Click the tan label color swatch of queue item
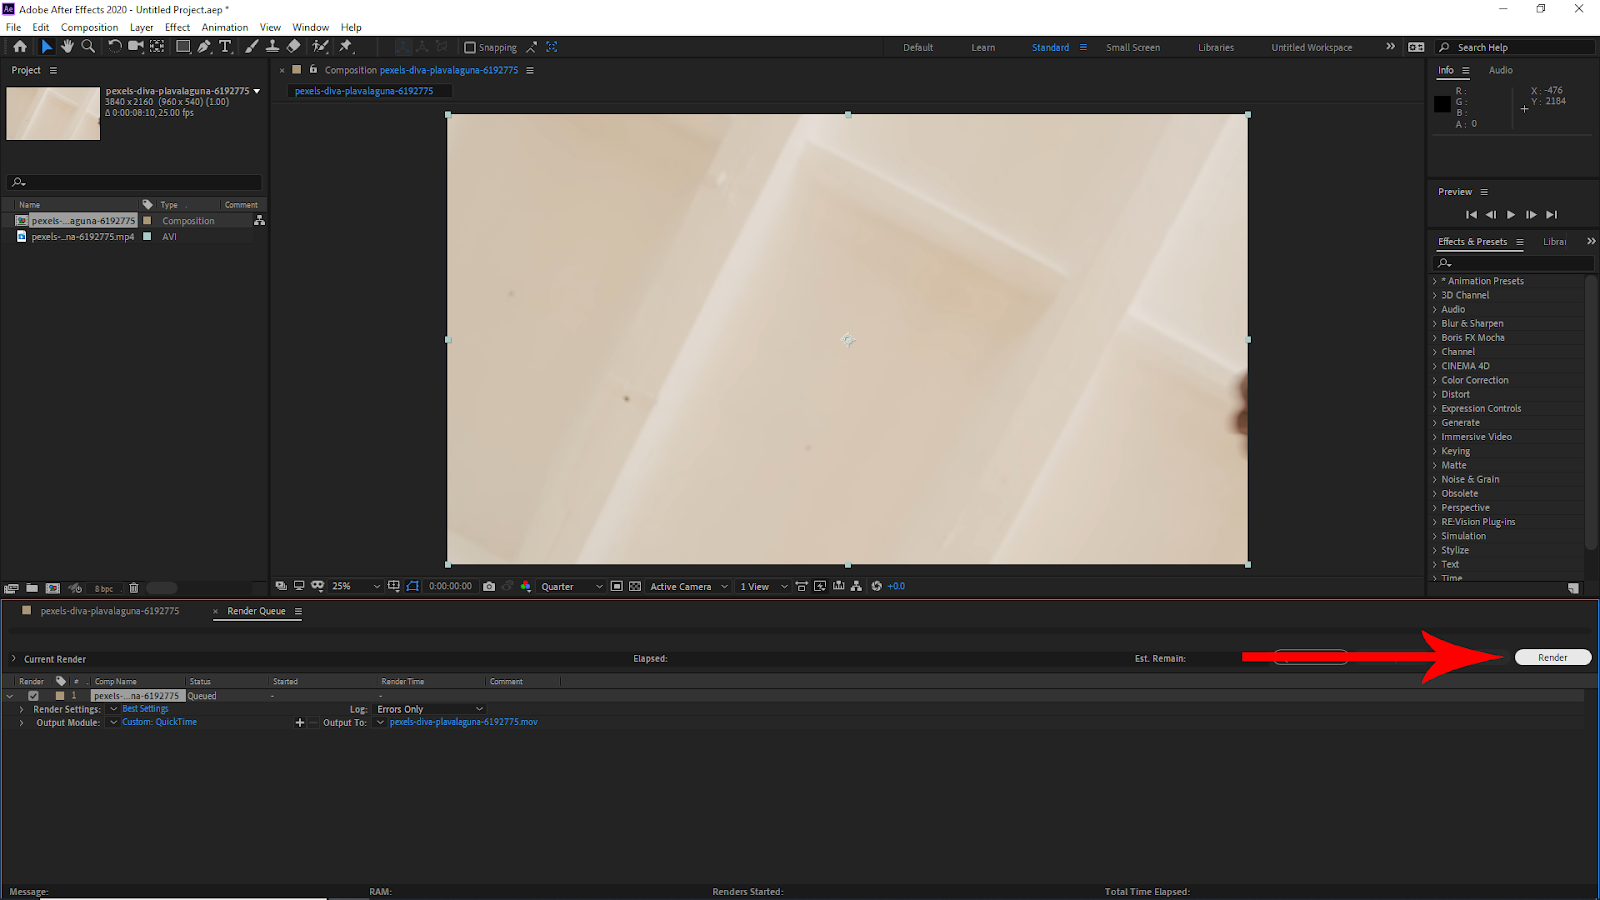1600x900 pixels. coord(60,696)
